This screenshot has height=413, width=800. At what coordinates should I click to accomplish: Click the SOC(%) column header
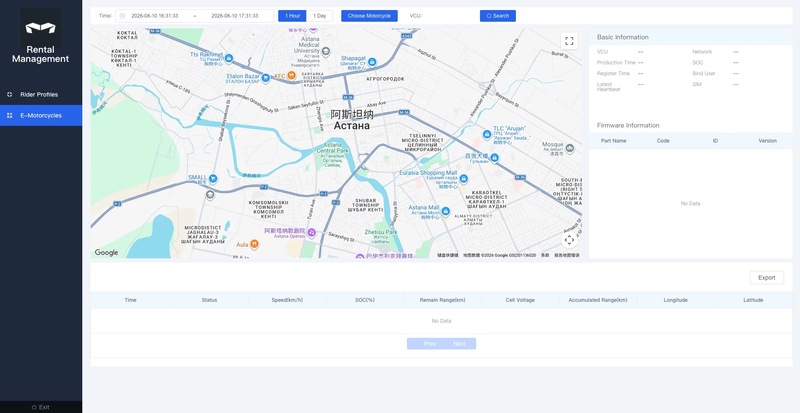tap(365, 300)
